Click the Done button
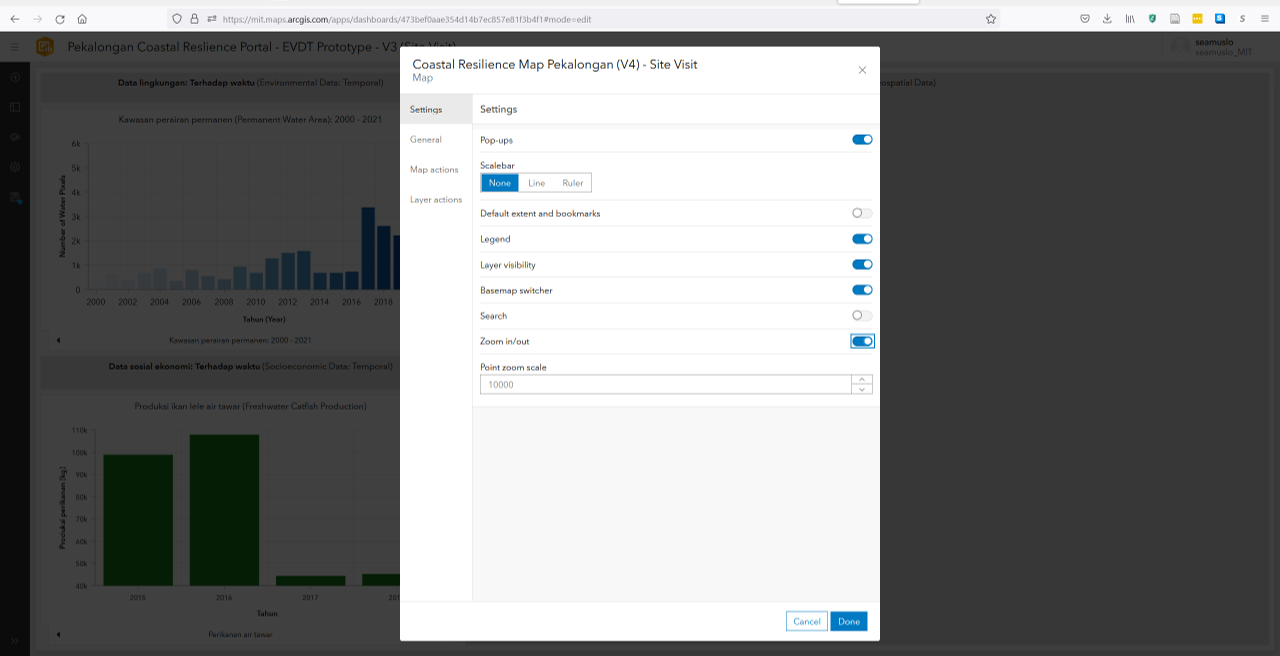1280x656 pixels. 848,621
